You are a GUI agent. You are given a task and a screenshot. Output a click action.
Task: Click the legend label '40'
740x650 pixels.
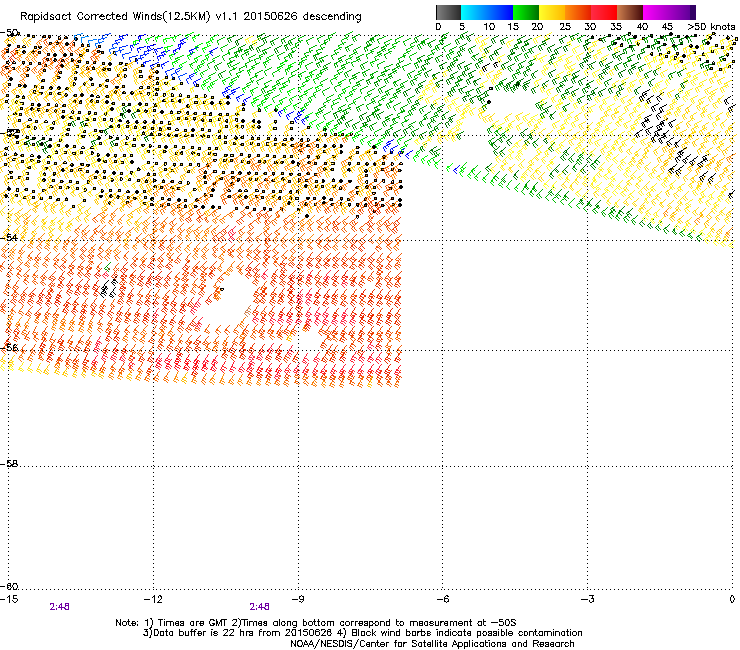coord(642,27)
